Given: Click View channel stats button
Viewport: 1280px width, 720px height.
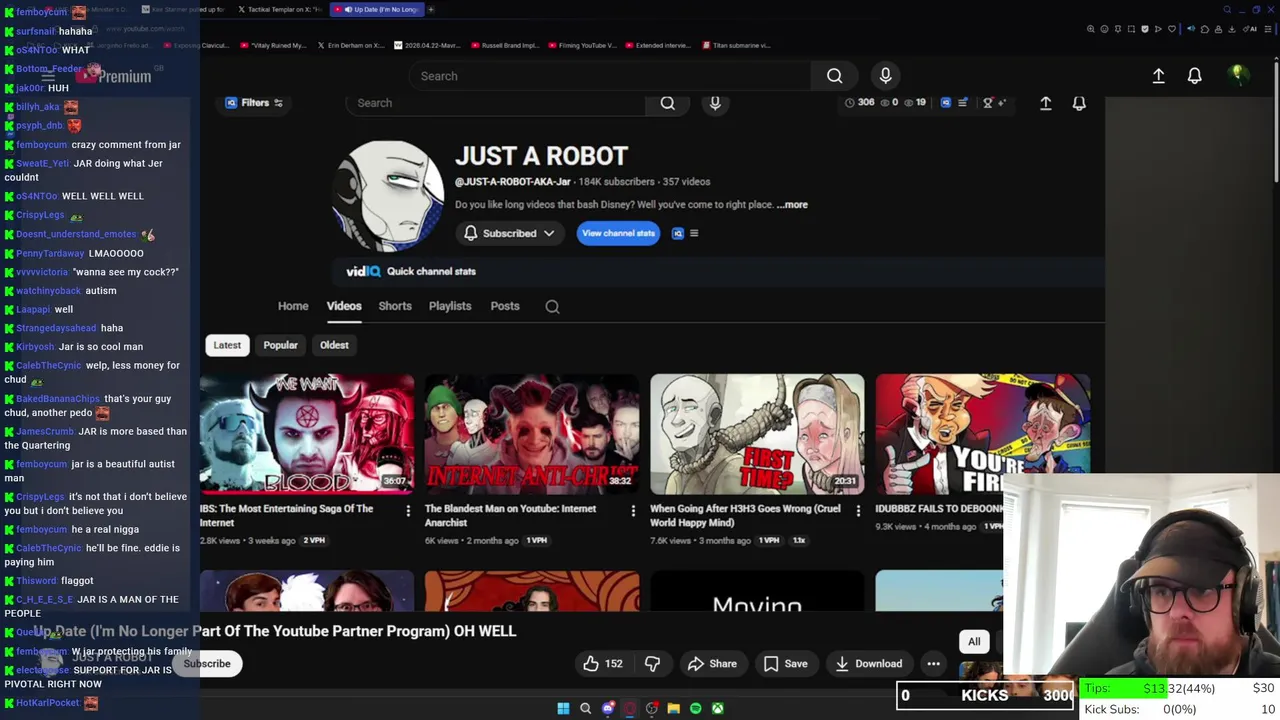Looking at the screenshot, I should (x=618, y=233).
